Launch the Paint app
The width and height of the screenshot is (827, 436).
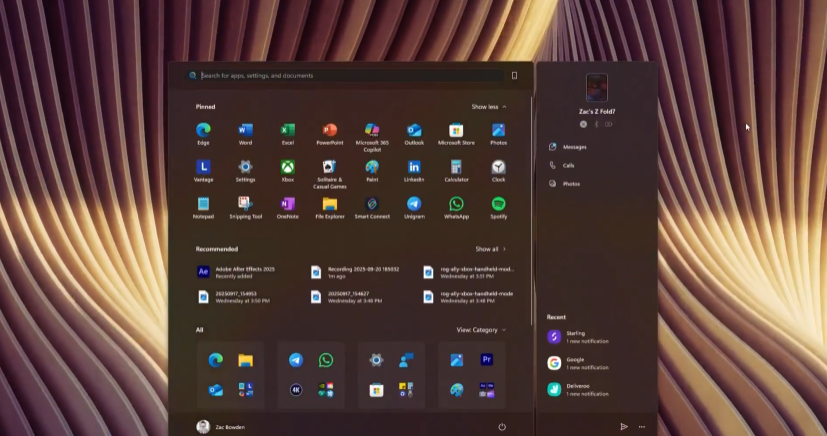click(x=372, y=171)
